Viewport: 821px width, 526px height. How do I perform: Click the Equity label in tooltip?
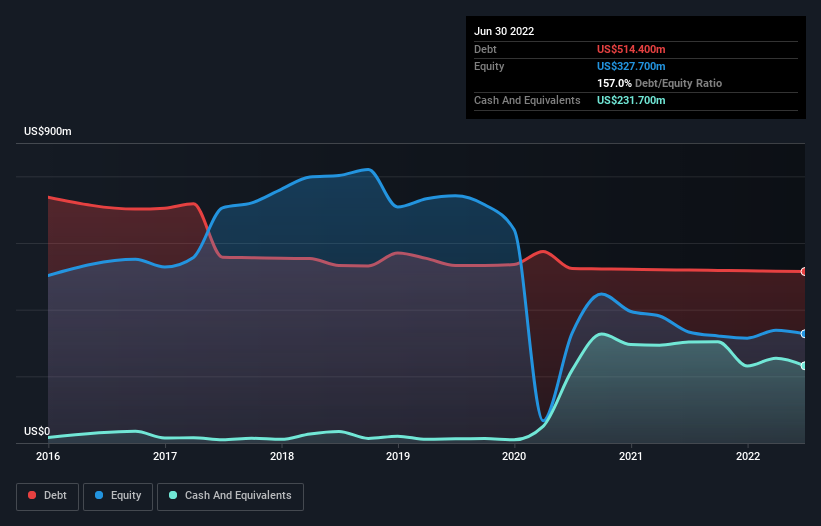coord(489,66)
